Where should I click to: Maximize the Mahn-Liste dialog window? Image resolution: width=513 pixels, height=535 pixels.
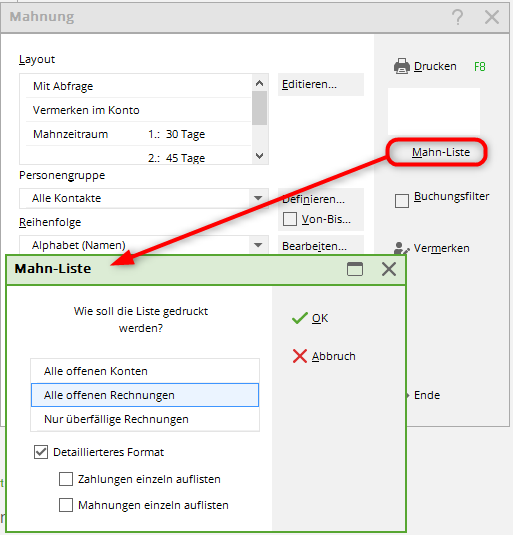355,269
